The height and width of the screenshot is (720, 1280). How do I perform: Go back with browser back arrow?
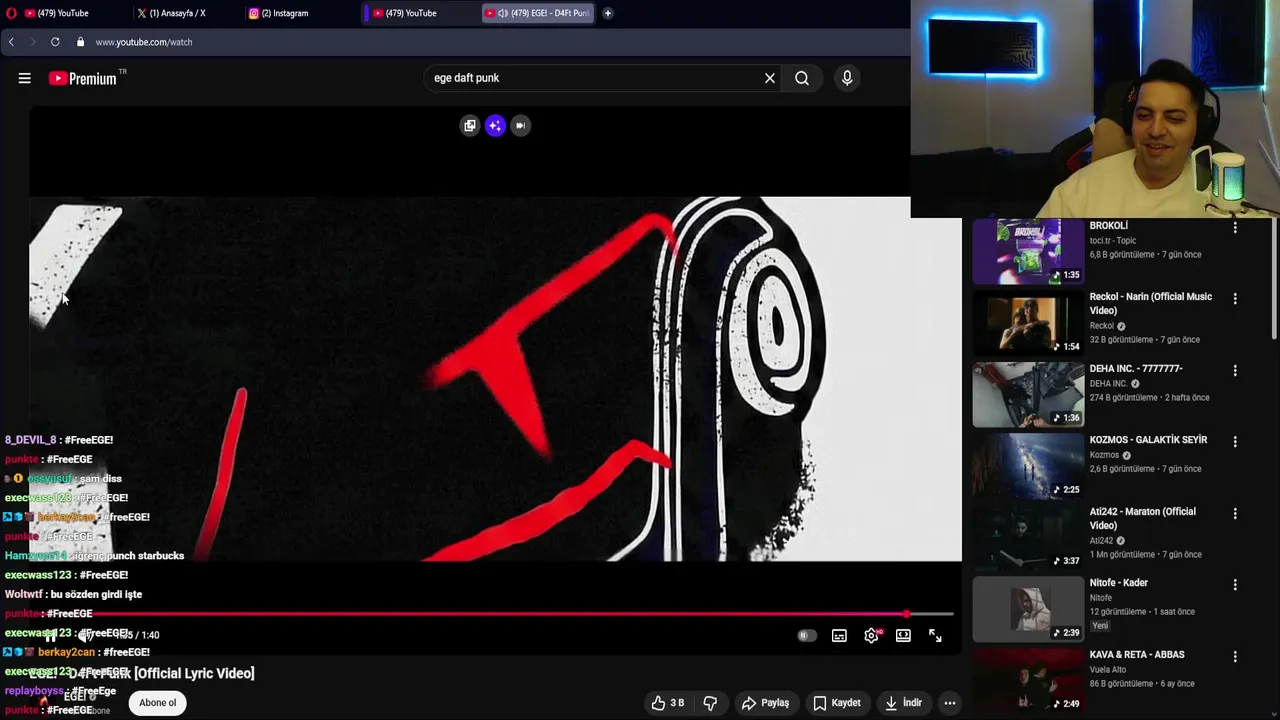[x=11, y=42]
